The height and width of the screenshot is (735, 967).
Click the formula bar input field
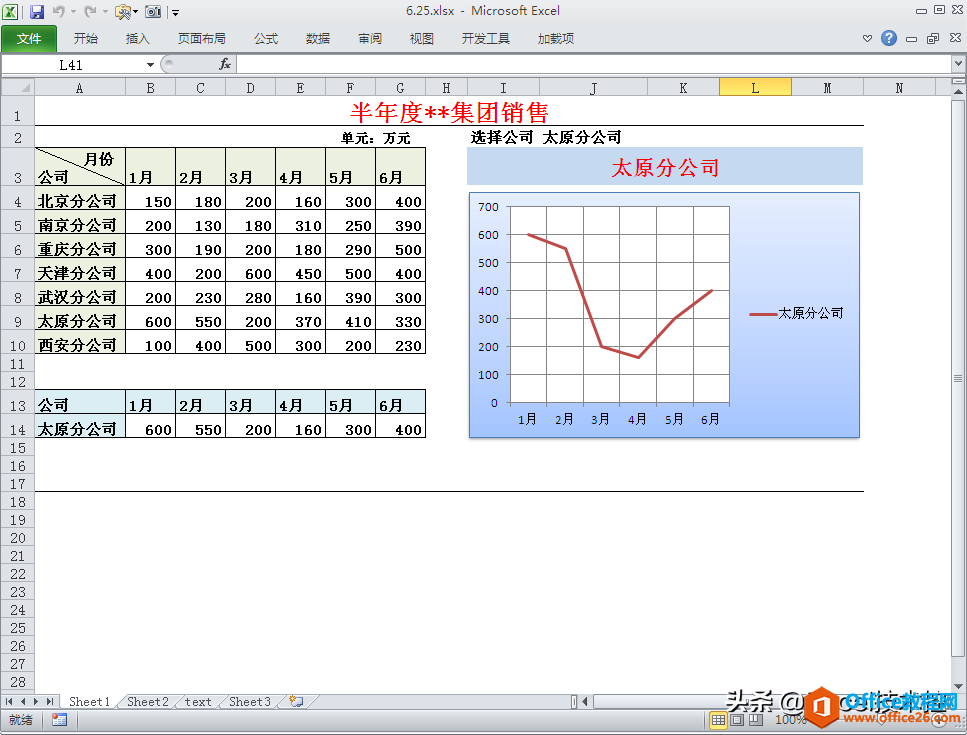click(593, 64)
